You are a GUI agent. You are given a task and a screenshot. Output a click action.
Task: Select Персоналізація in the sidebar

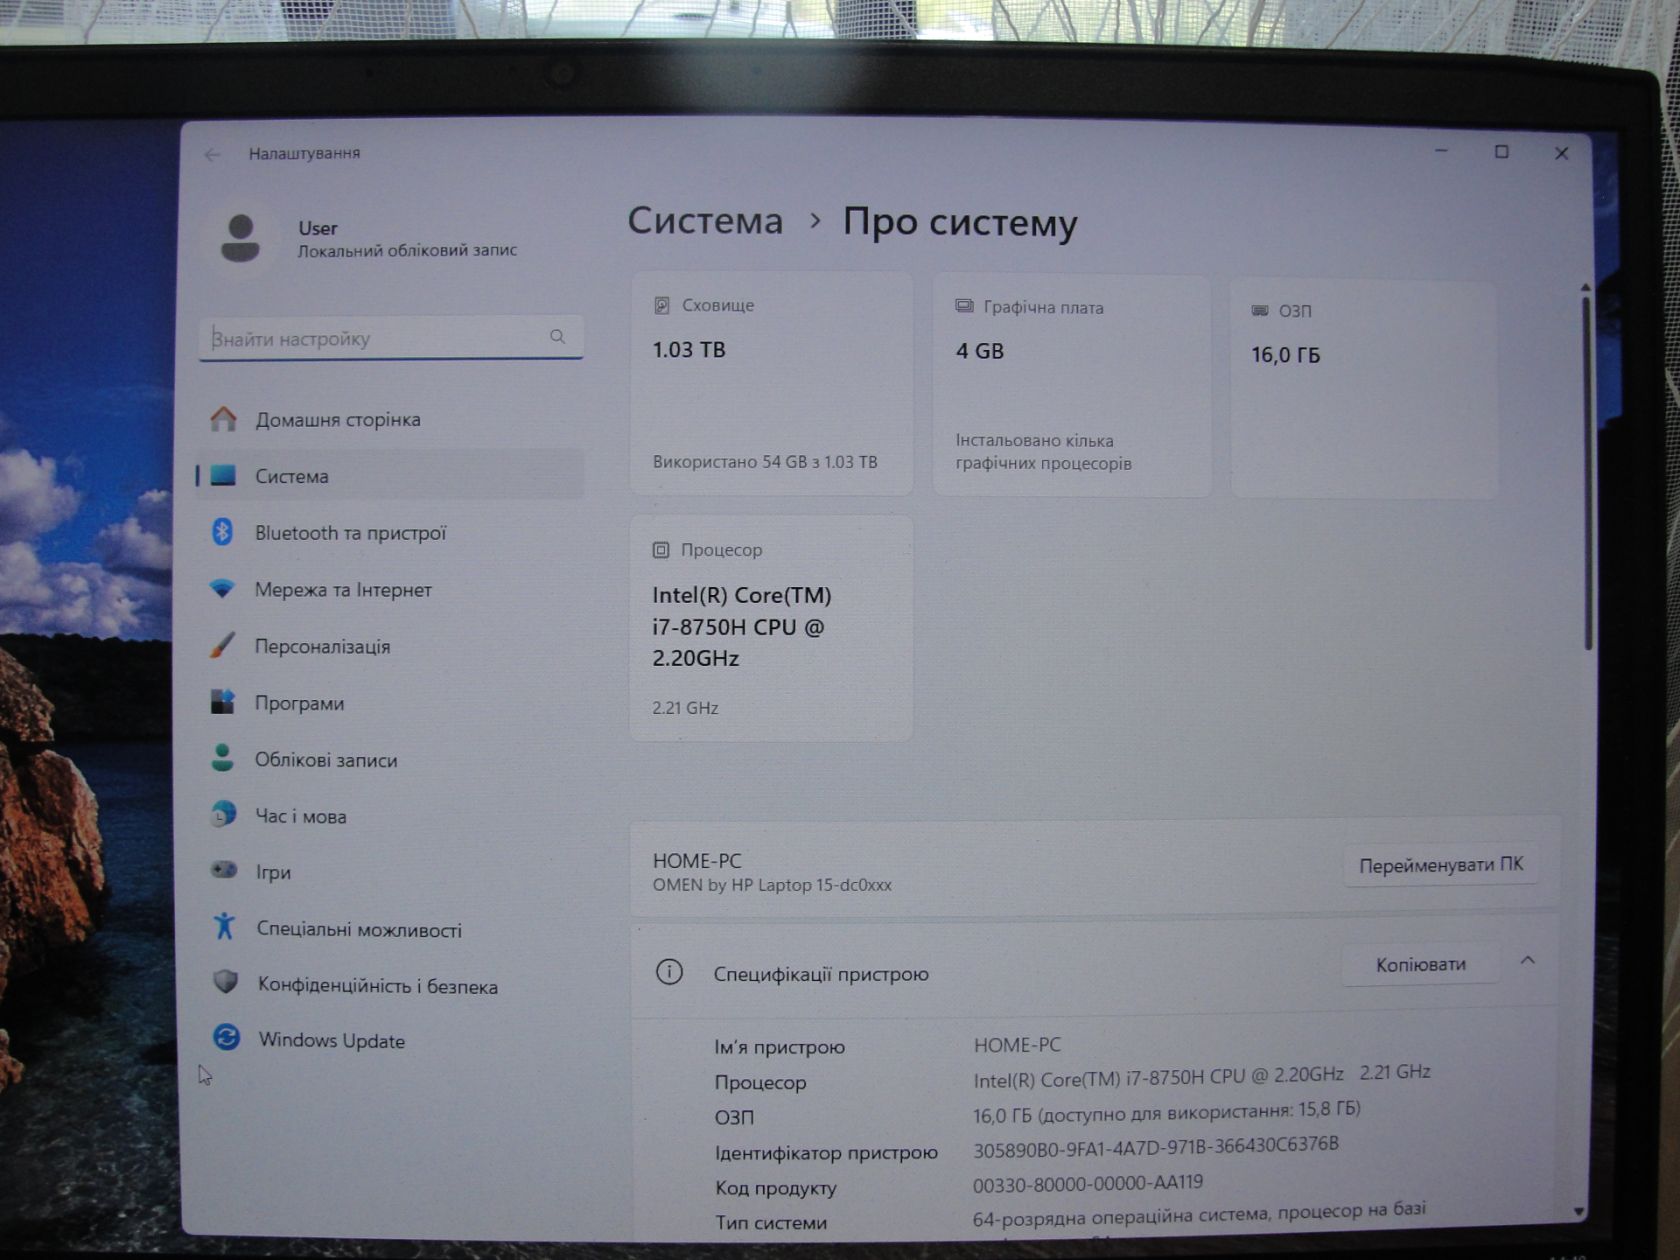(391, 646)
